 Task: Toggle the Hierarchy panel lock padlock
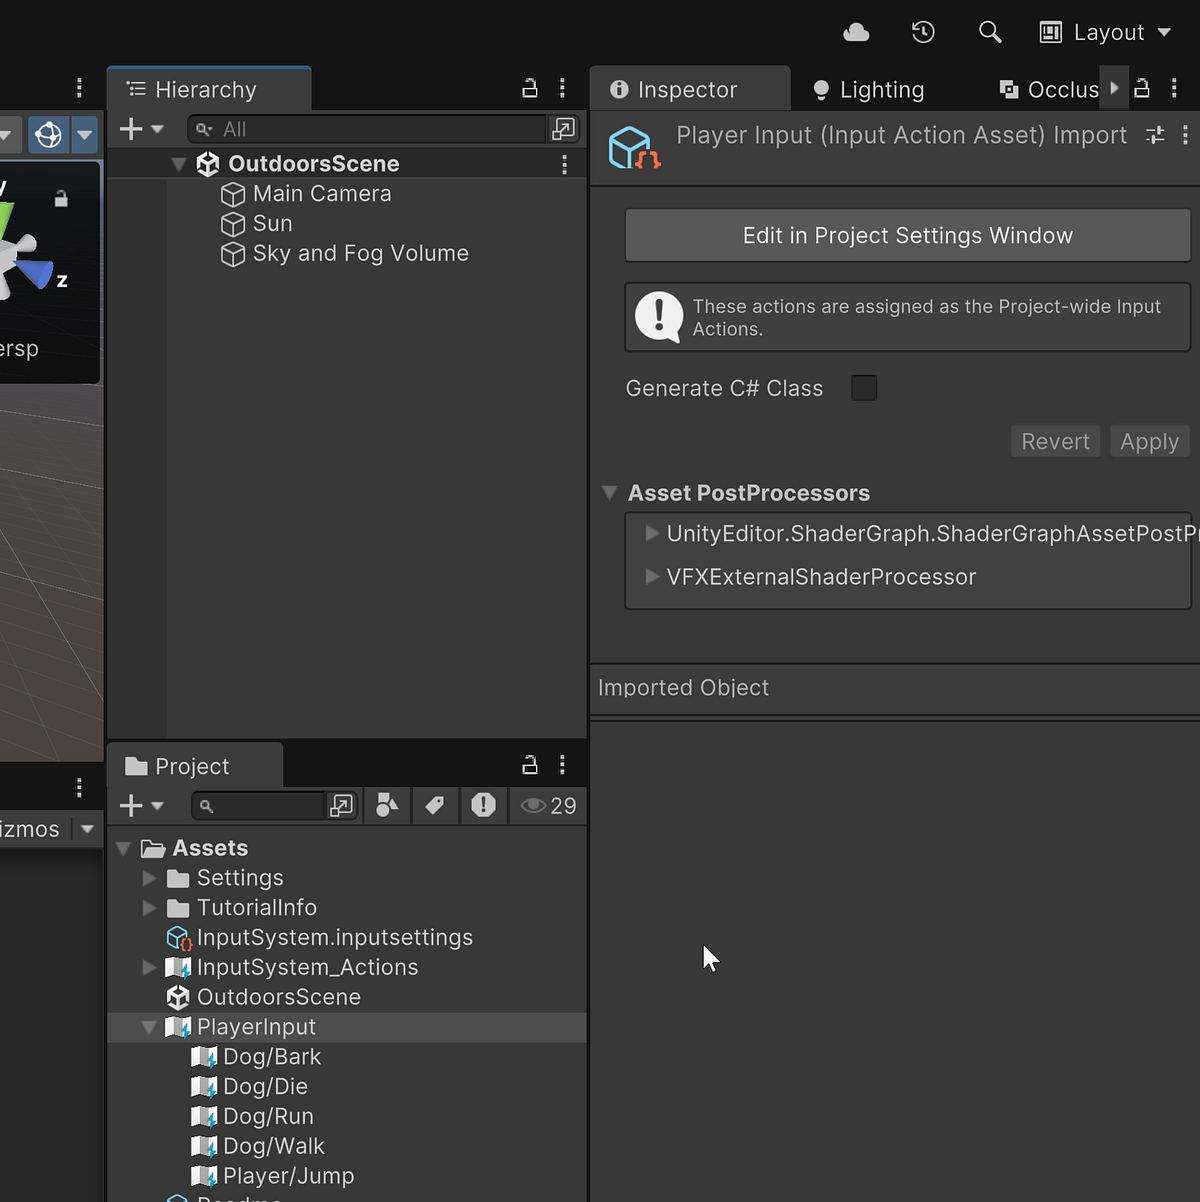click(x=529, y=88)
